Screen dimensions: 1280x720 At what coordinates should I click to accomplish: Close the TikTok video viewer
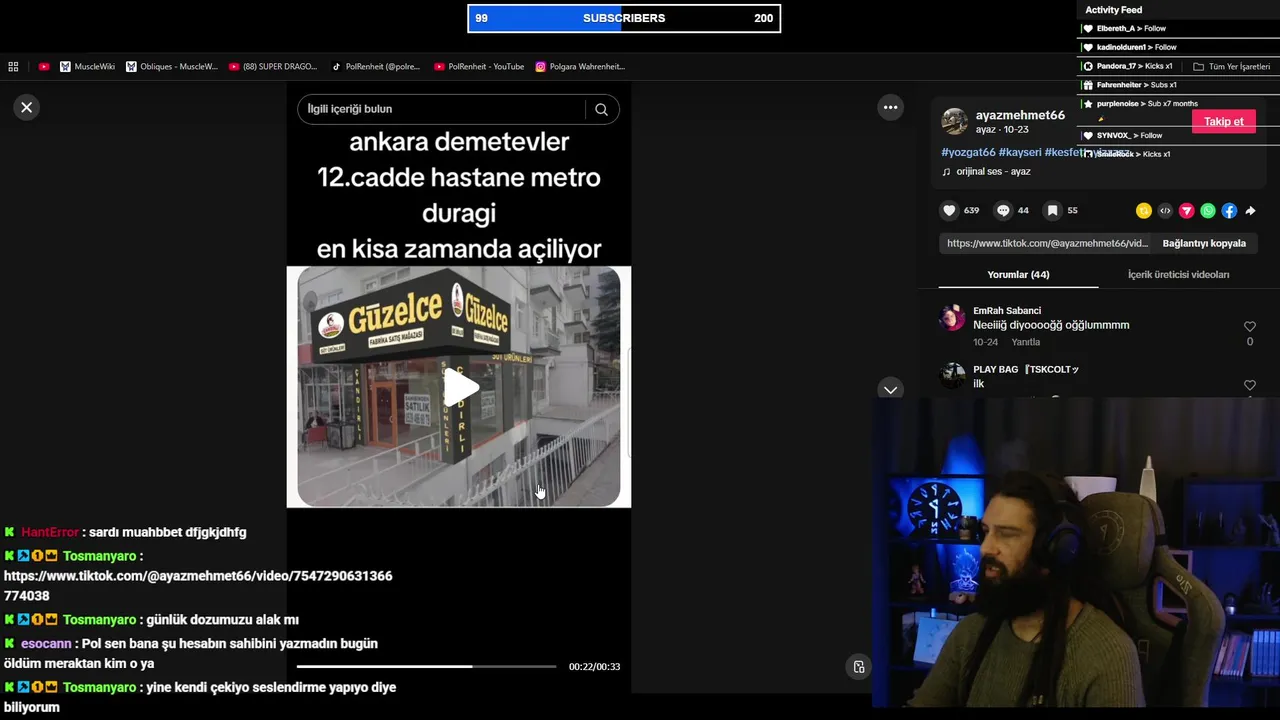tap(27, 107)
